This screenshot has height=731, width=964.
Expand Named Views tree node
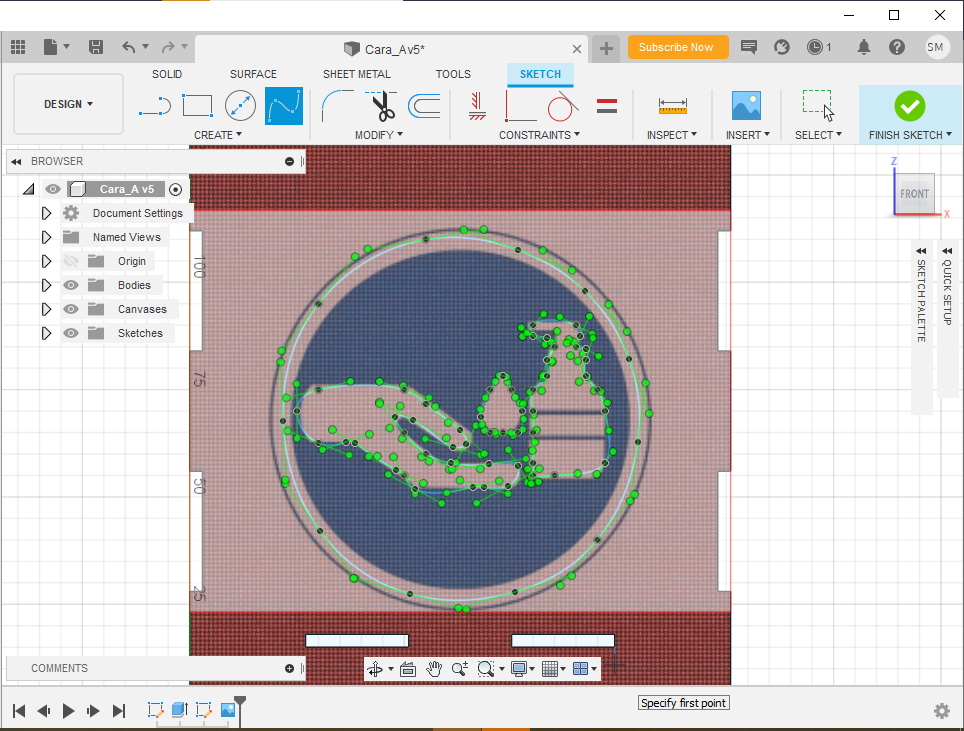[46, 237]
